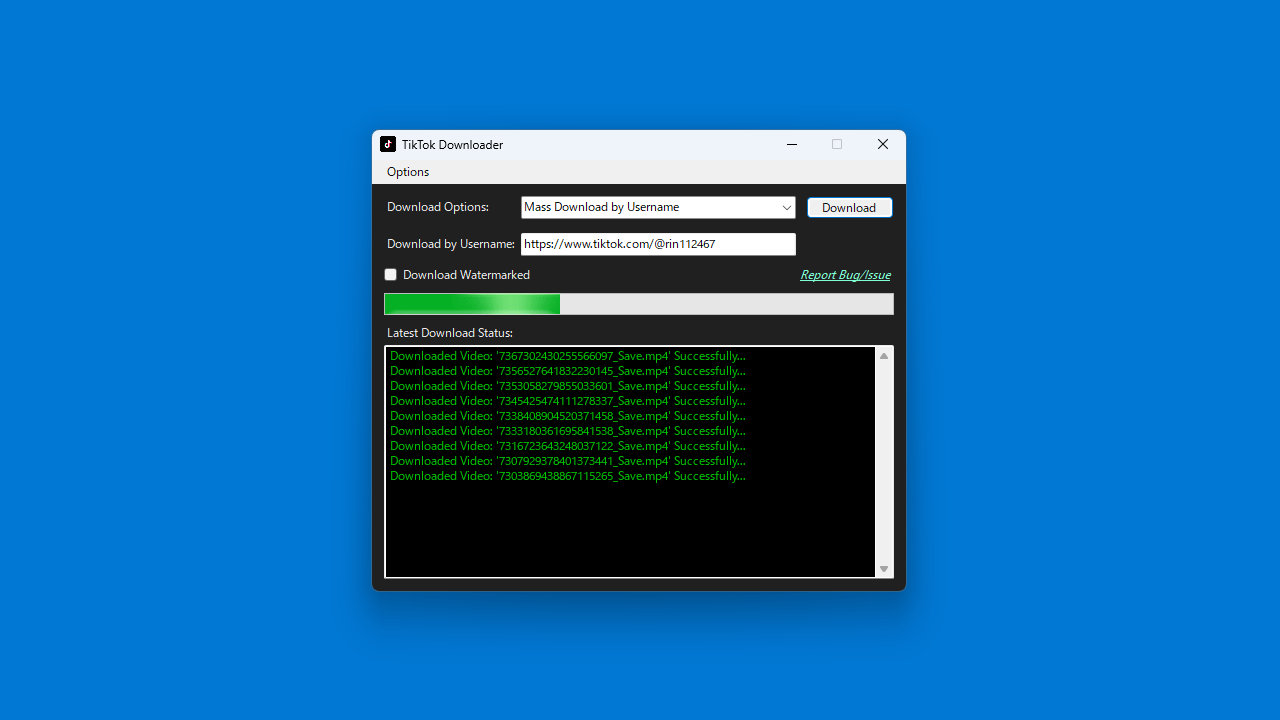Click the TikTok Downloader title text
Image resolution: width=1280 pixels, height=720 pixels.
pos(452,145)
